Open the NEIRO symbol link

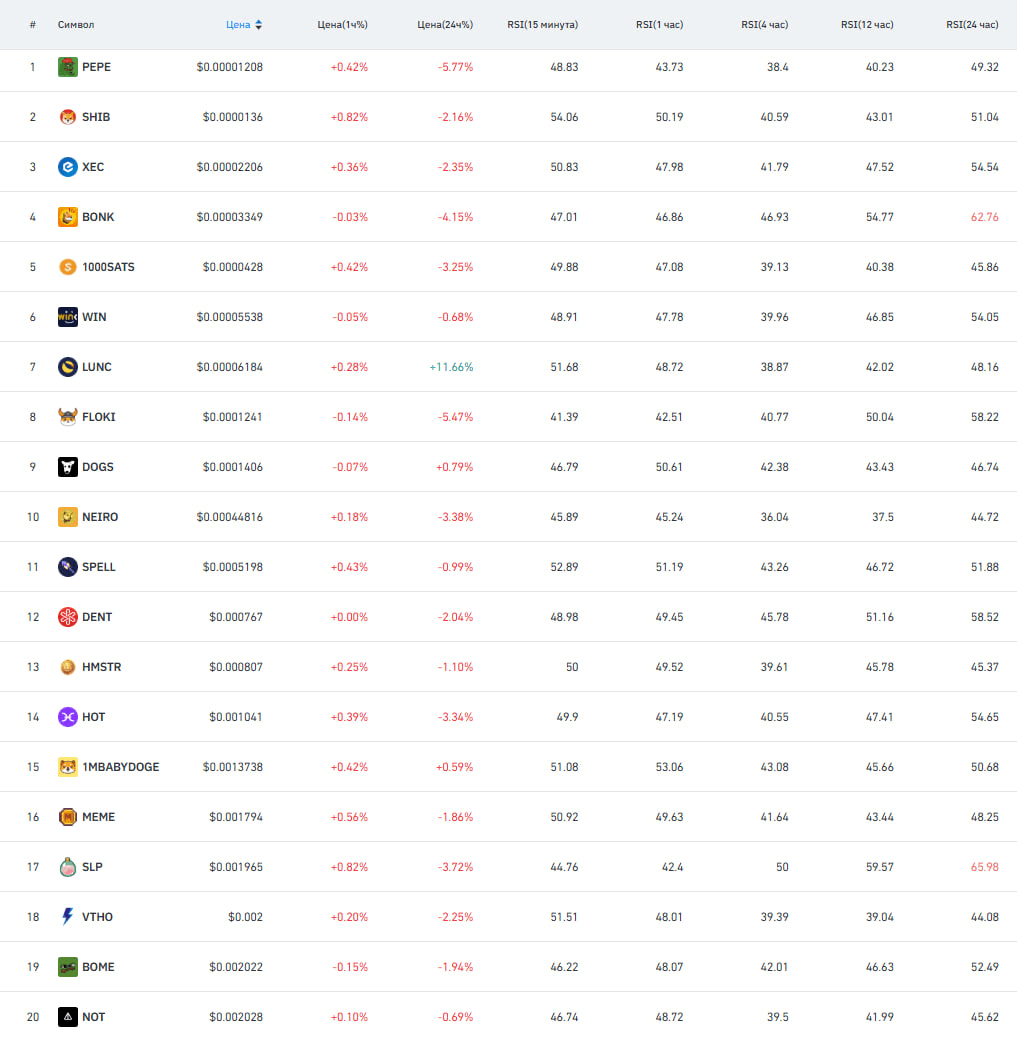100,517
